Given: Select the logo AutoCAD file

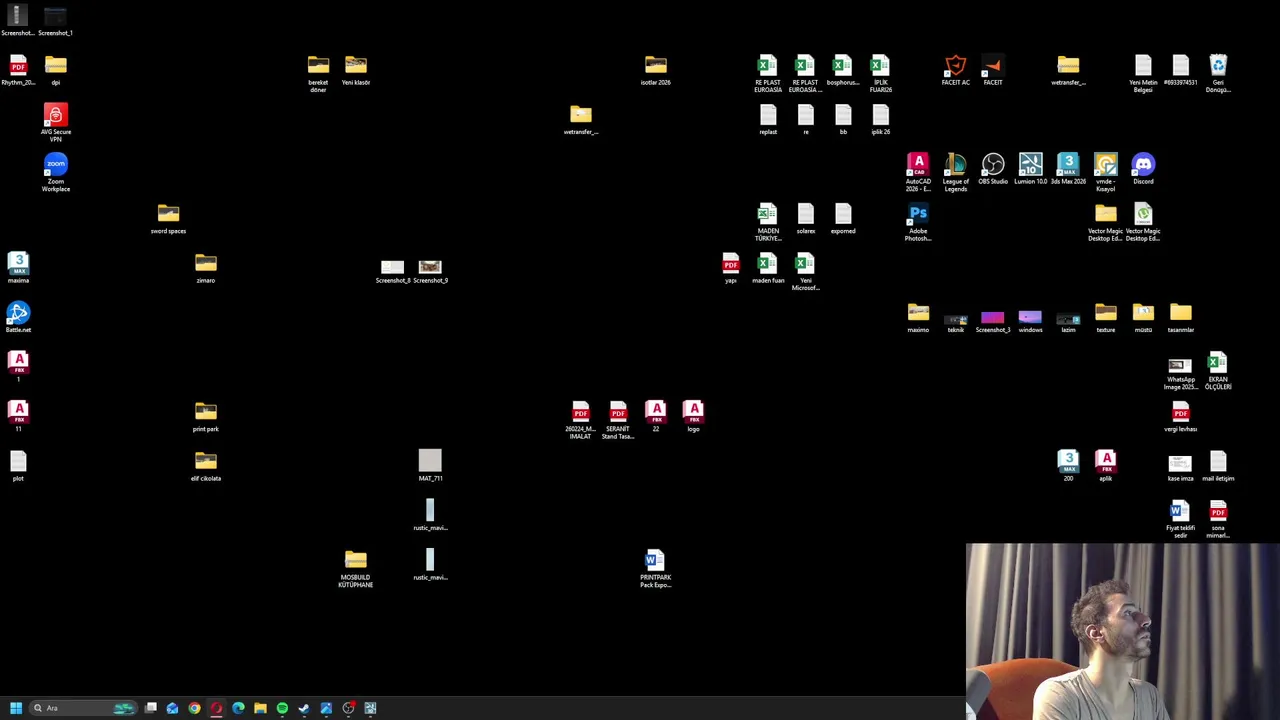Looking at the screenshot, I should click(693, 417).
